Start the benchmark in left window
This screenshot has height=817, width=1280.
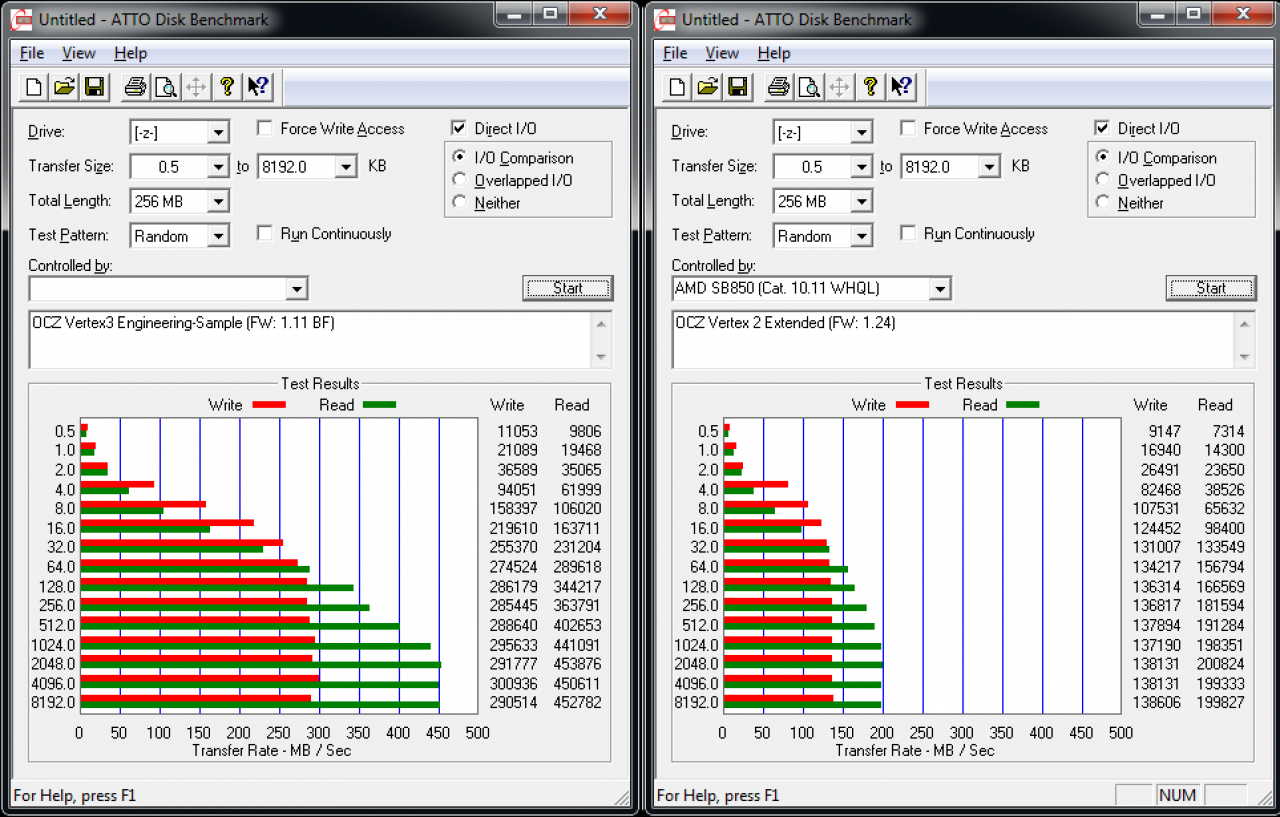567,288
